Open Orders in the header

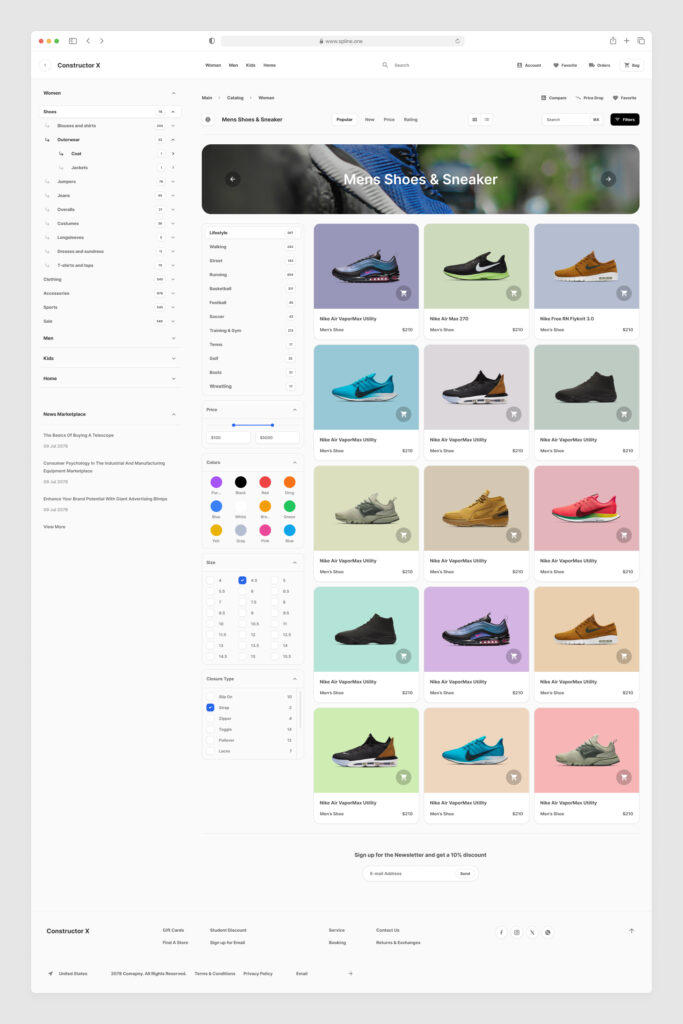[x=599, y=65]
